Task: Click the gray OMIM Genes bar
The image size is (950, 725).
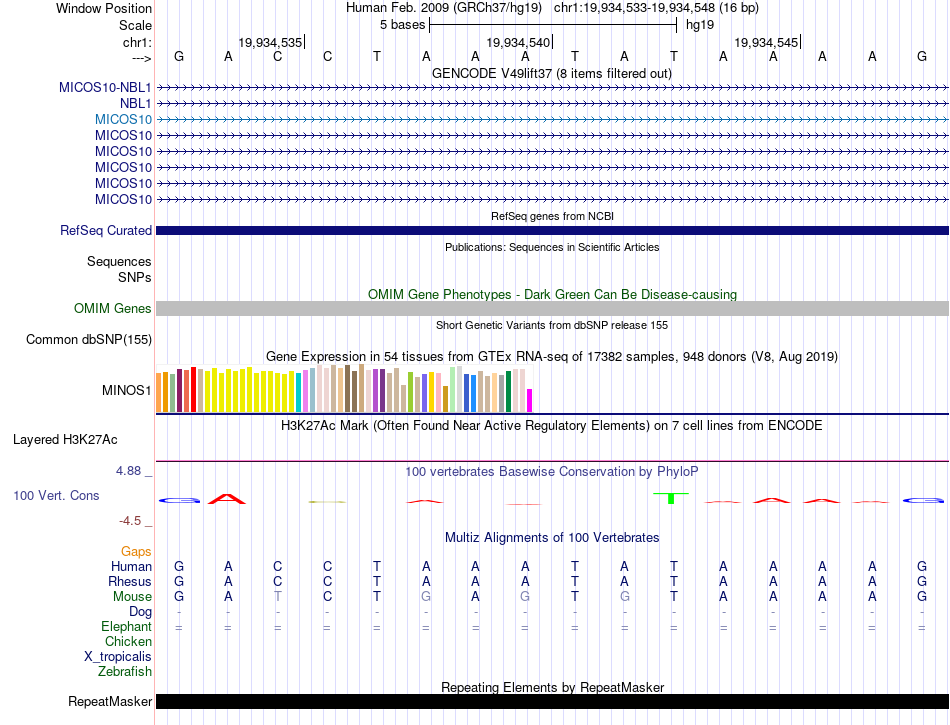Action: point(552,309)
